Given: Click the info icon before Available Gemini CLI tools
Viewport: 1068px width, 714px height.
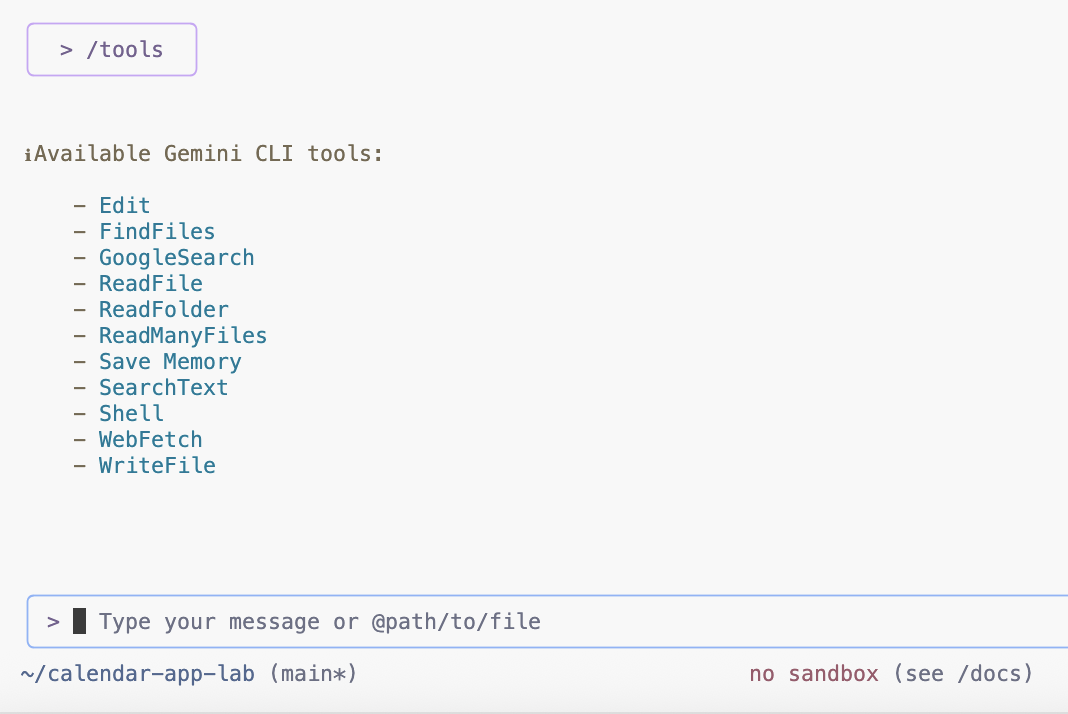Looking at the screenshot, I should point(27,155).
